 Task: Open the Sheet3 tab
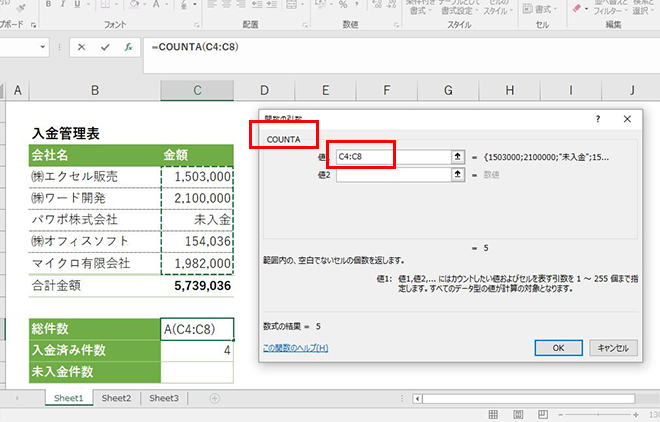click(163, 398)
